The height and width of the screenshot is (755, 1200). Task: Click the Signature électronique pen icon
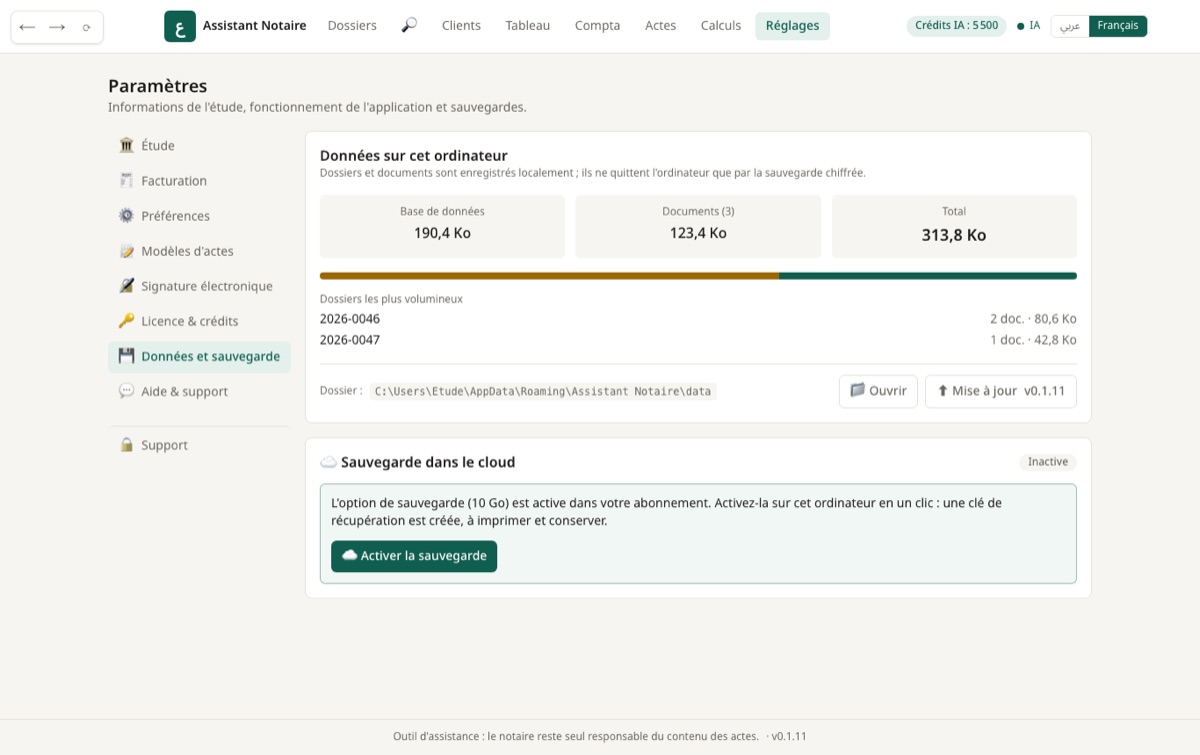click(126, 286)
